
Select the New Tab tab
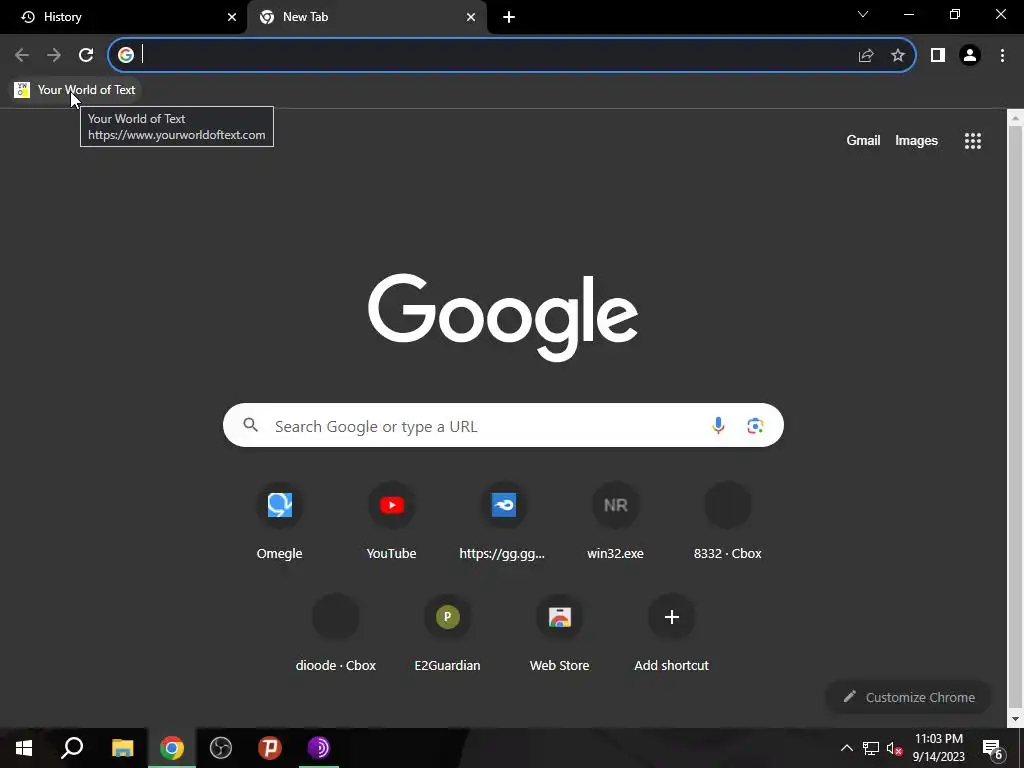[x=367, y=17]
